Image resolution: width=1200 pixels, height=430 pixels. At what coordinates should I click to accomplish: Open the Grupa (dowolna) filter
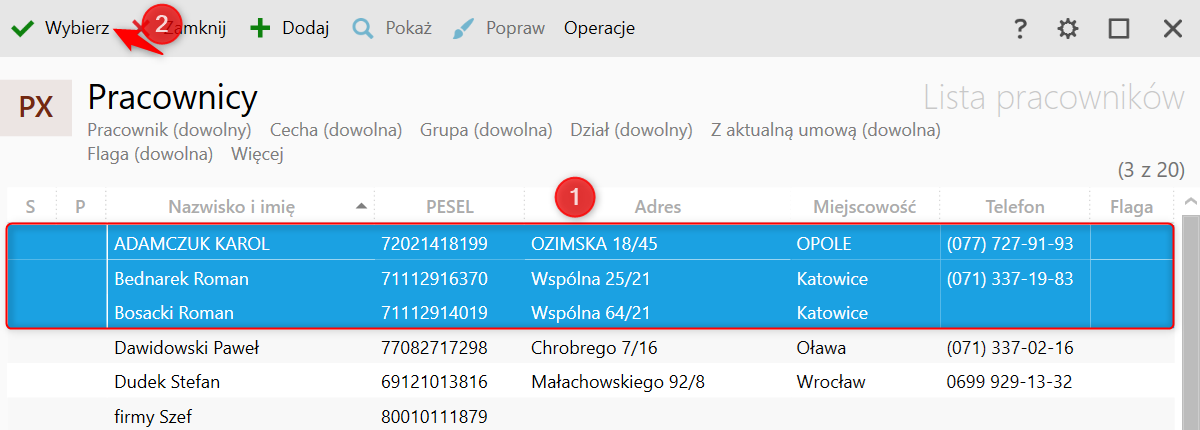tap(486, 129)
